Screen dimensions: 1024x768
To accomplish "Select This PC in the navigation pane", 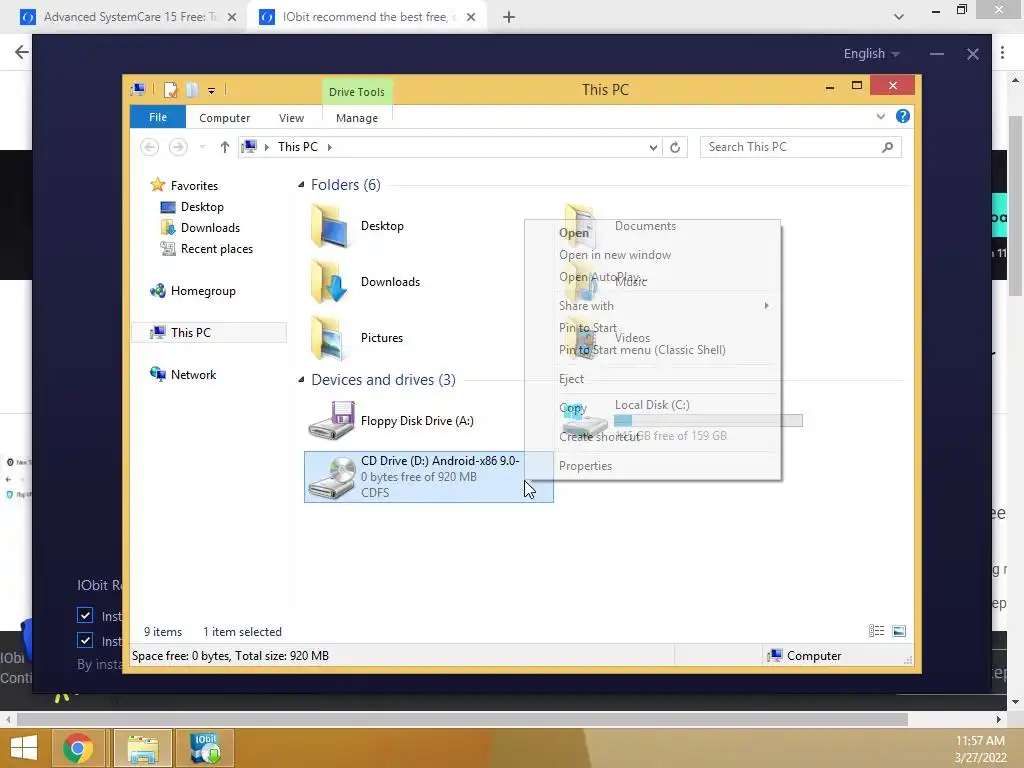I will (x=209, y=332).
